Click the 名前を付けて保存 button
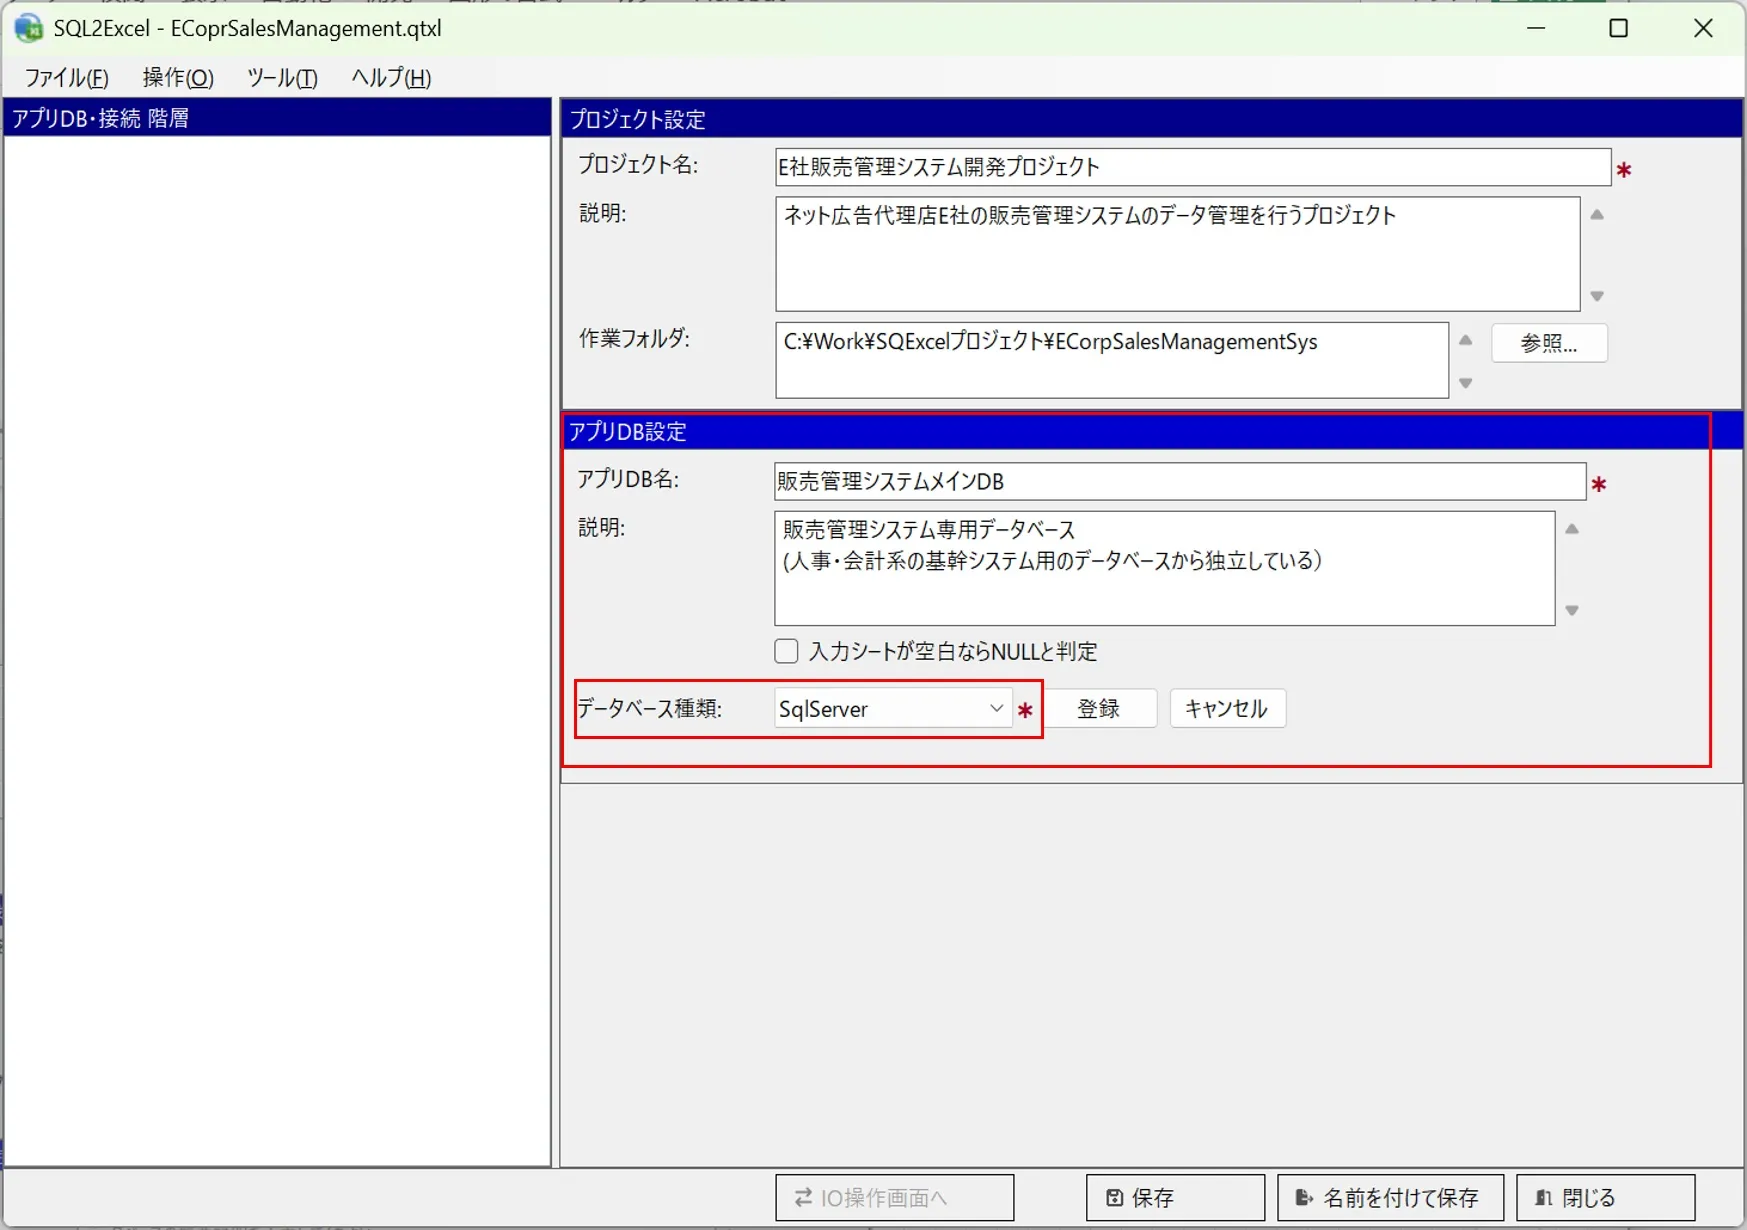This screenshot has width=1747, height=1230. (1390, 1197)
